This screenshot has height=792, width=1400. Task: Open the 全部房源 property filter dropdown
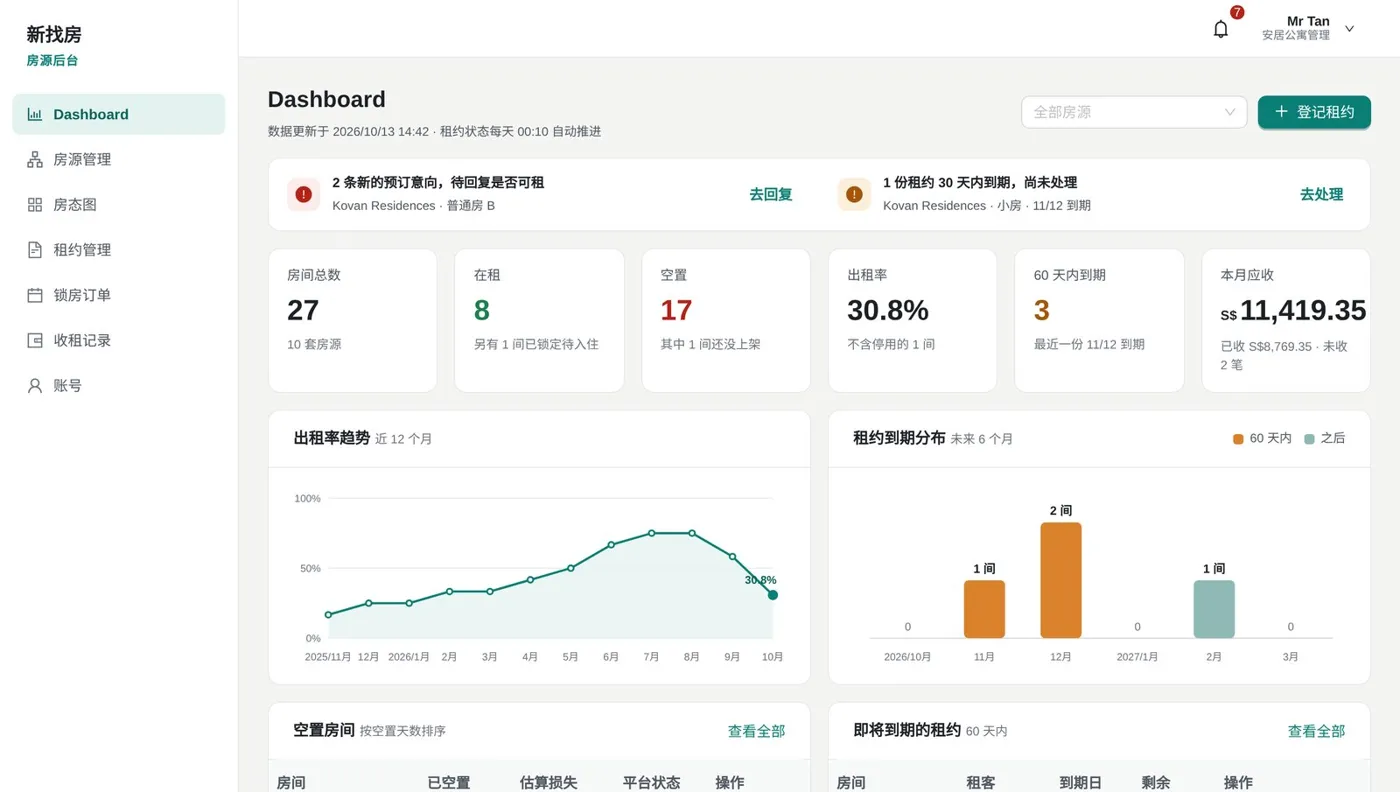coord(1134,112)
